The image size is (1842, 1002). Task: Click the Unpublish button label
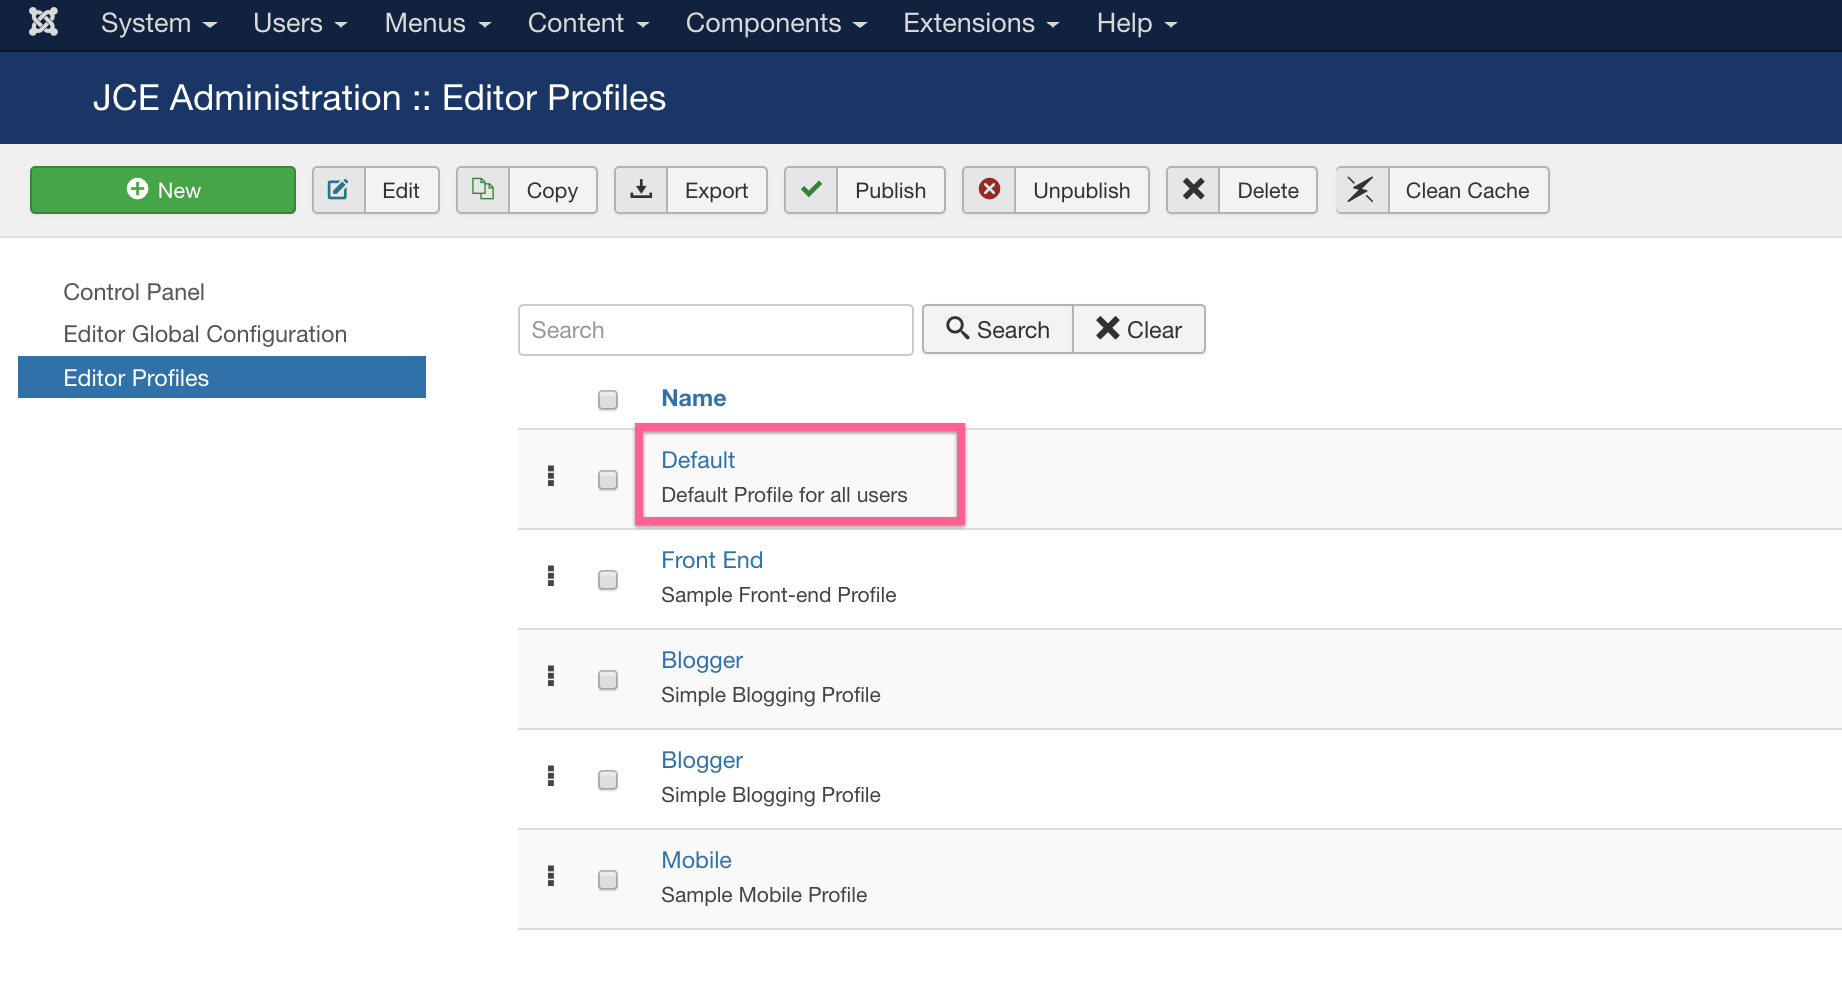pos(1081,190)
